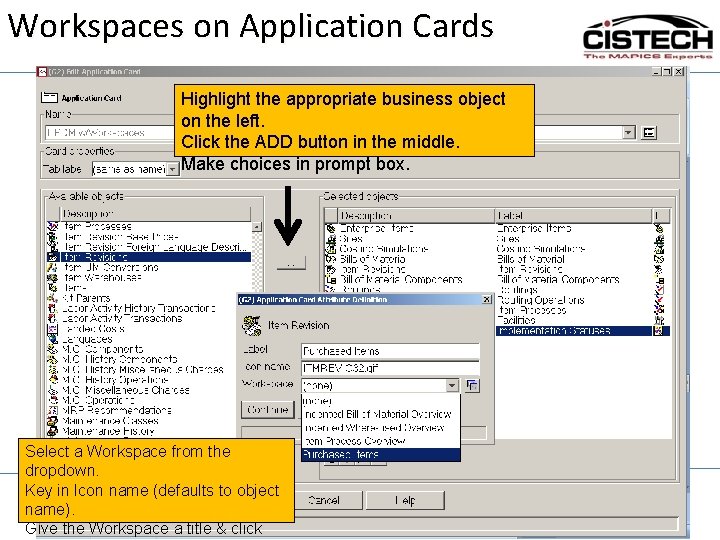Open the Tab label dropdown
This screenshot has height=540, width=720.
click(x=172, y=169)
